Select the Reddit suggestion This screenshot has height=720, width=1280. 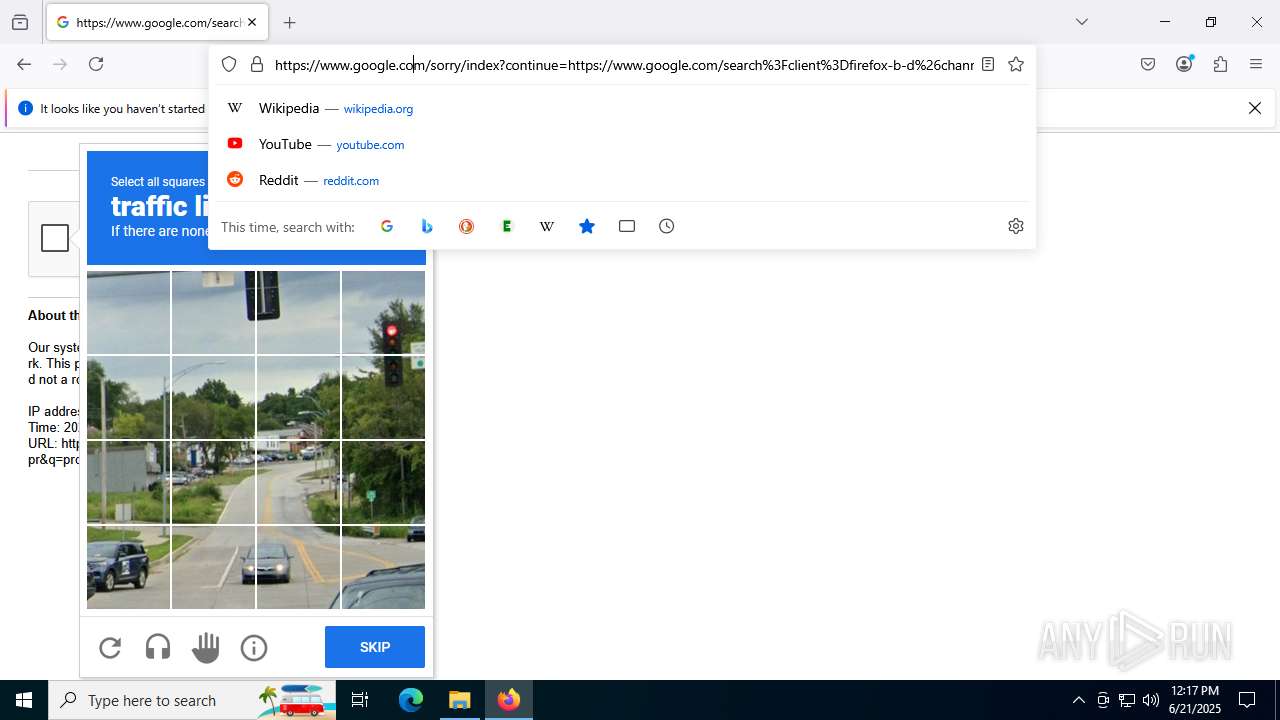click(x=622, y=180)
